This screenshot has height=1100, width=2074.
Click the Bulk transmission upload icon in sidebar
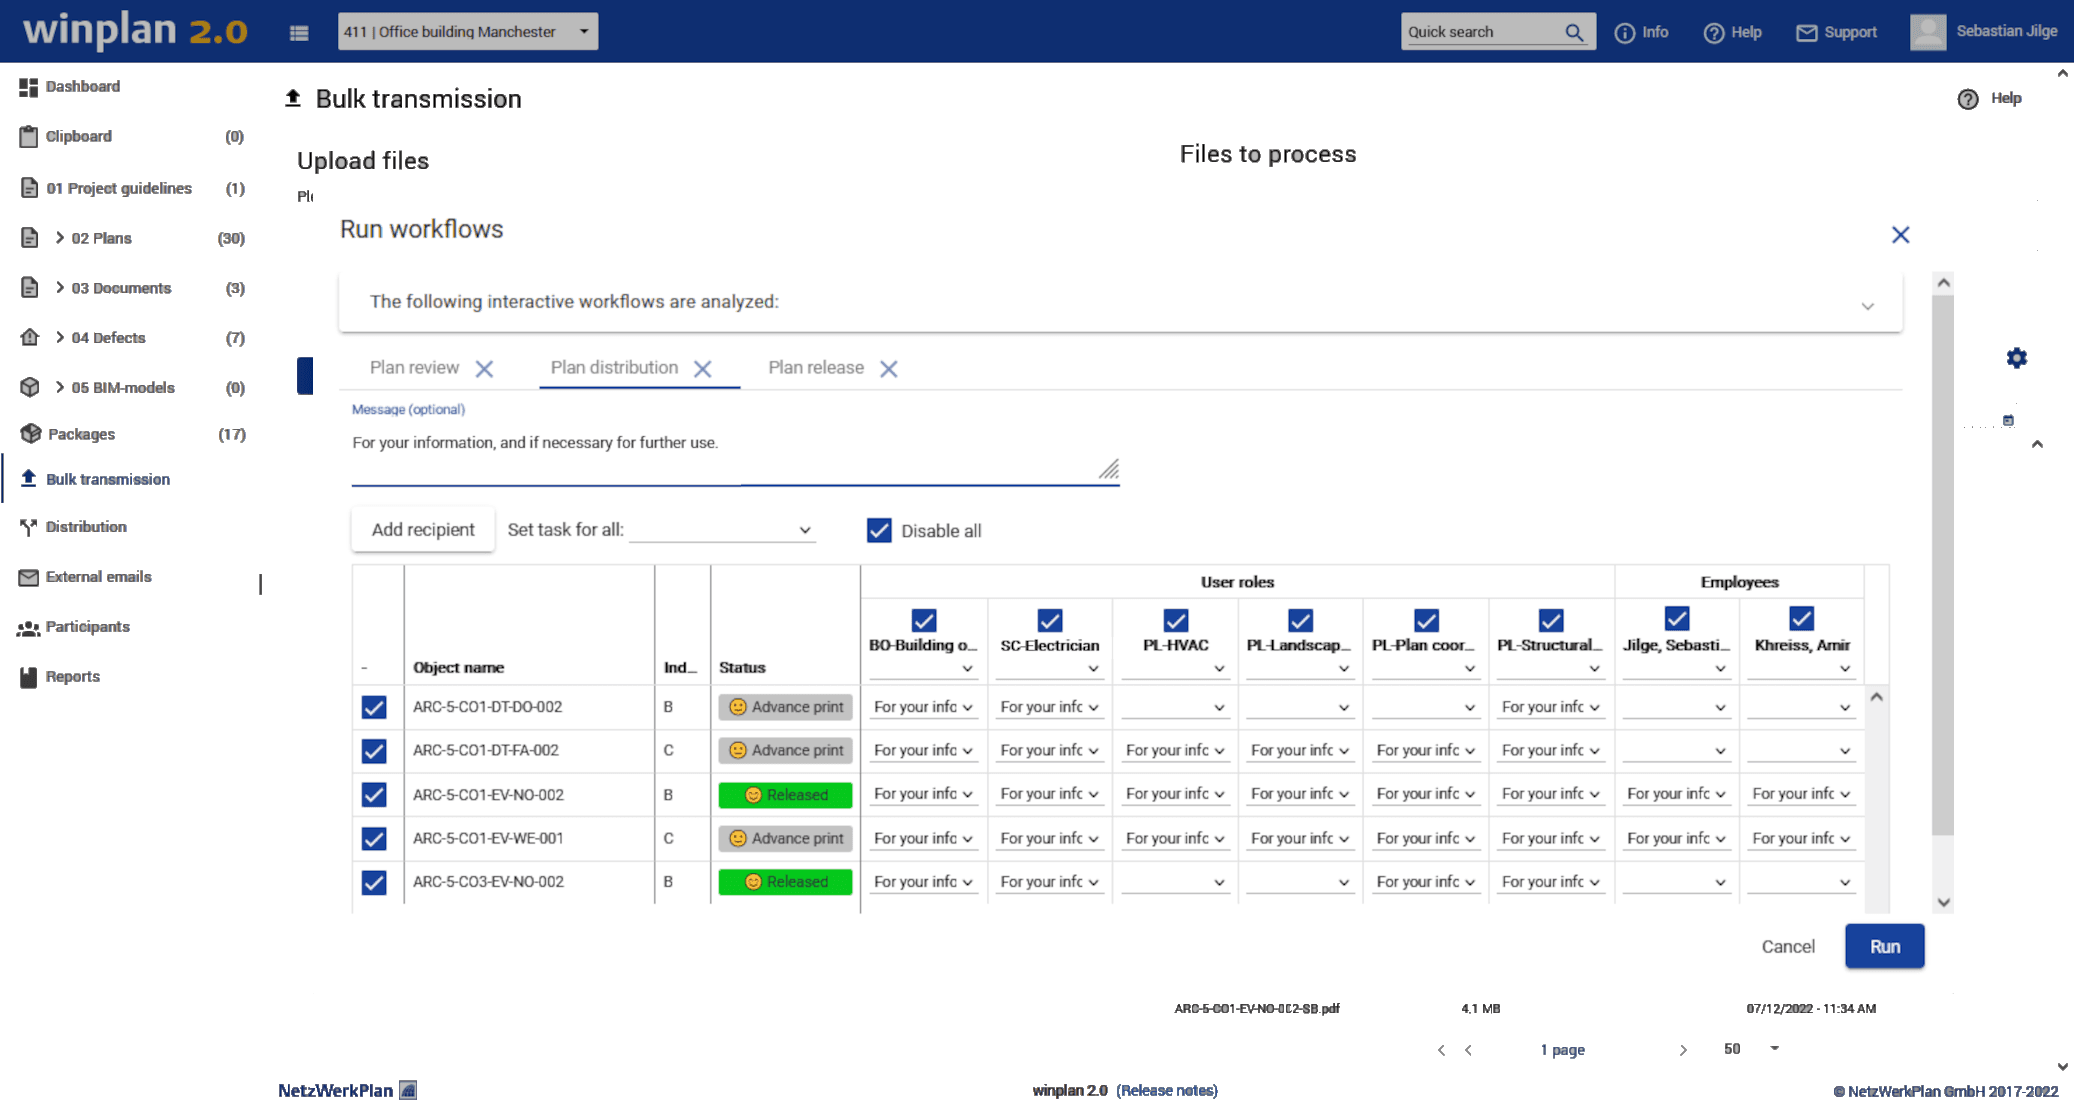pyautogui.click(x=28, y=479)
